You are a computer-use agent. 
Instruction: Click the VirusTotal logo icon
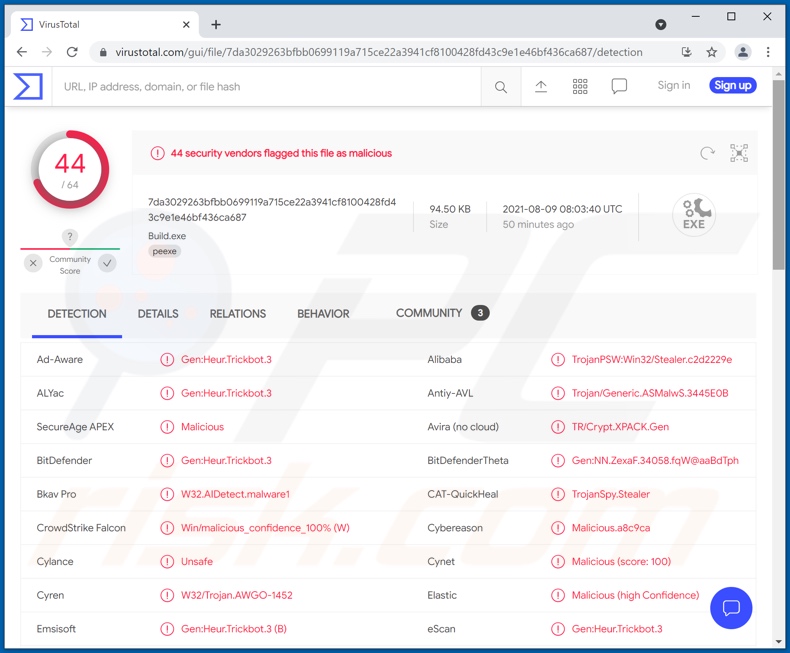click(28, 87)
